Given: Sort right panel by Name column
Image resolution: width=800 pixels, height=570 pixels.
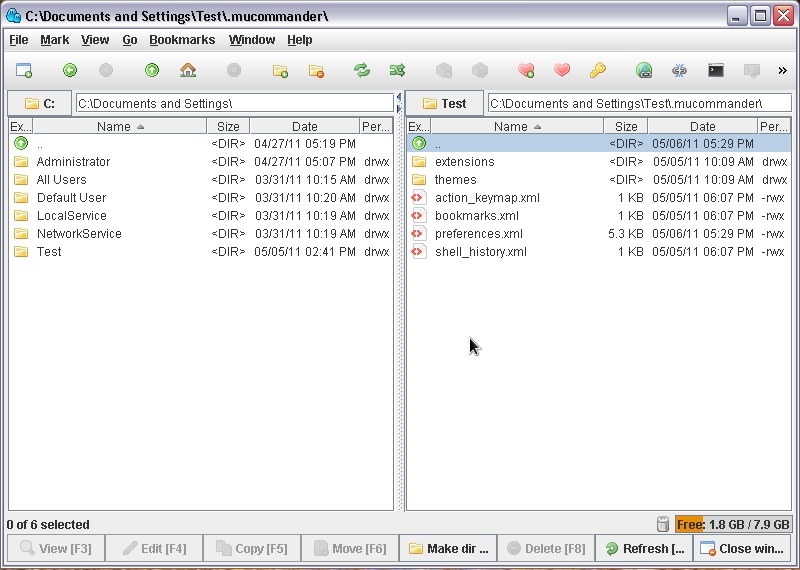Looking at the screenshot, I should pyautogui.click(x=517, y=126).
